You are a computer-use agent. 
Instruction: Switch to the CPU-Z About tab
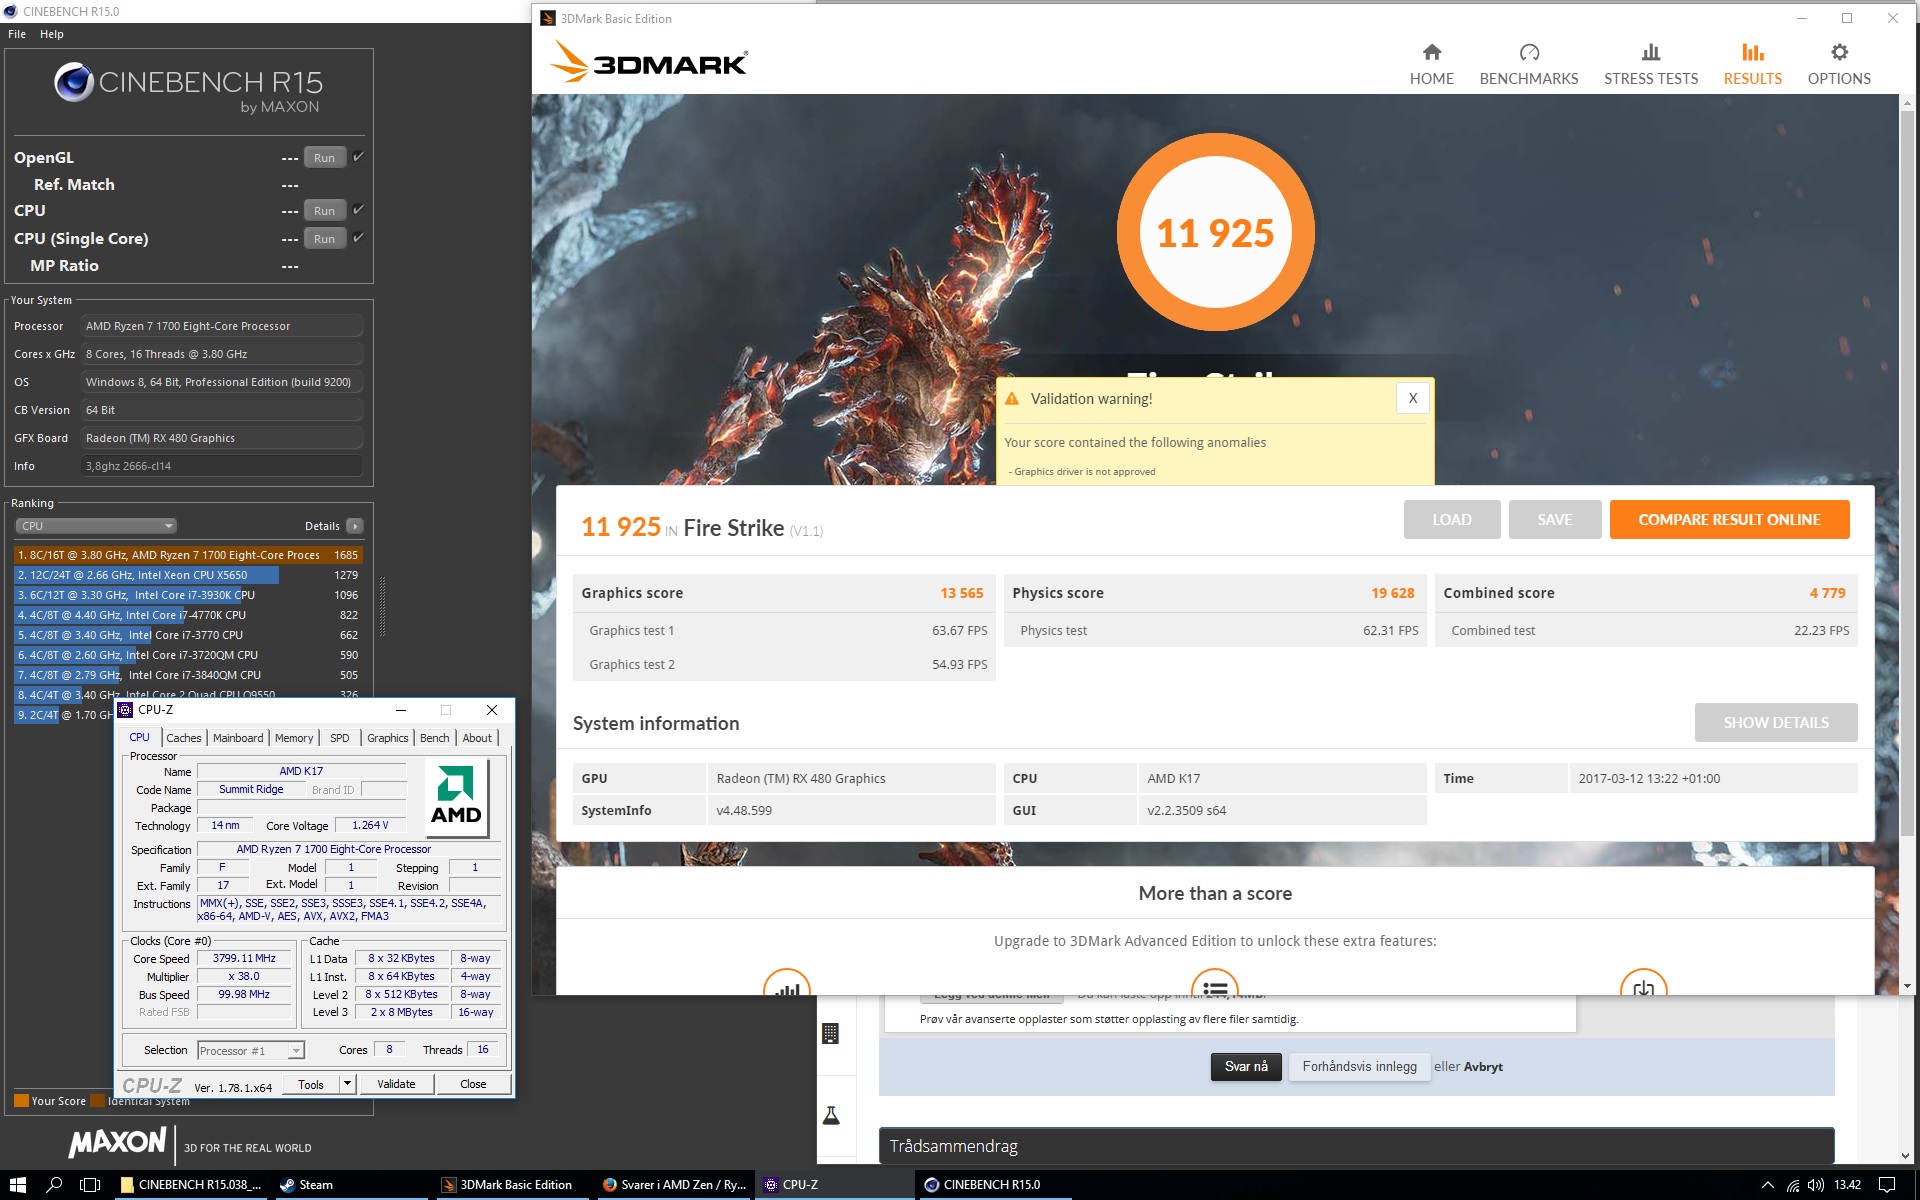coord(477,738)
